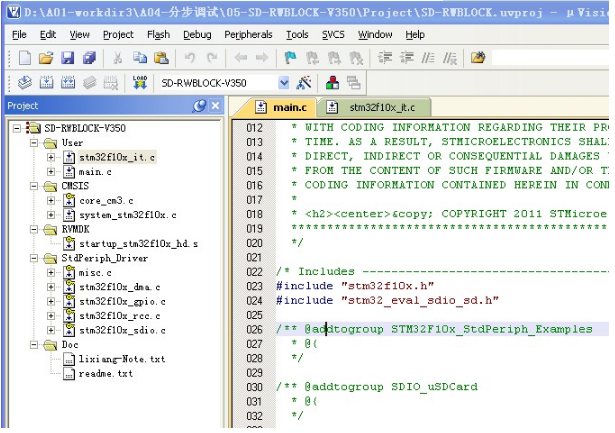Click the Cut scissors icon

point(117,58)
